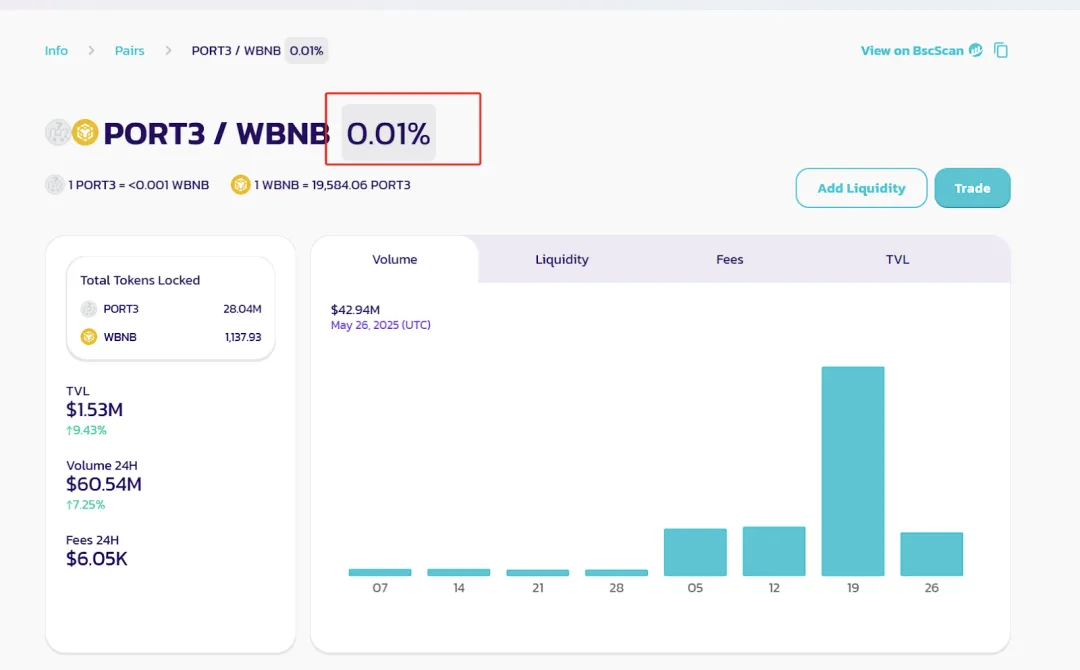Click the Fees 24H value $6.05K
1080x670 pixels.
[x=96, y=558]
